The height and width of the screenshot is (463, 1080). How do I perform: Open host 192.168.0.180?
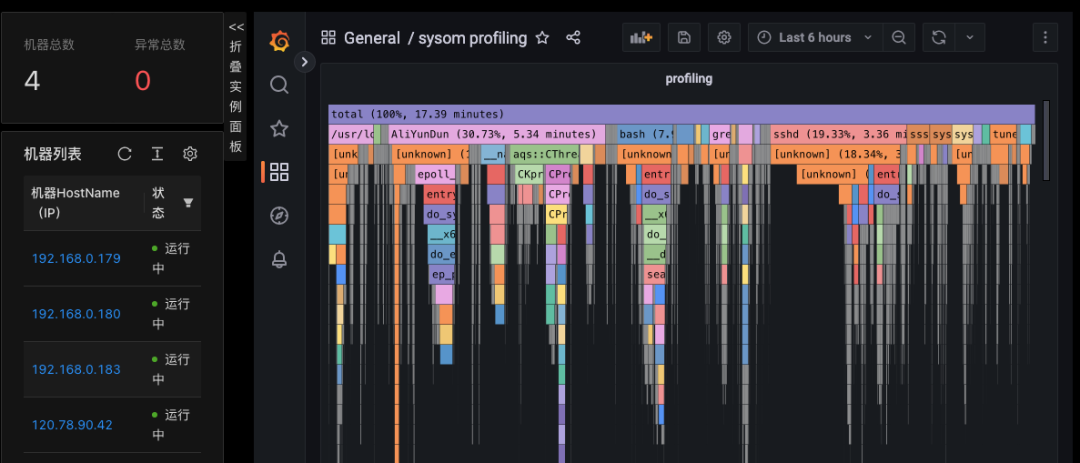76,314
